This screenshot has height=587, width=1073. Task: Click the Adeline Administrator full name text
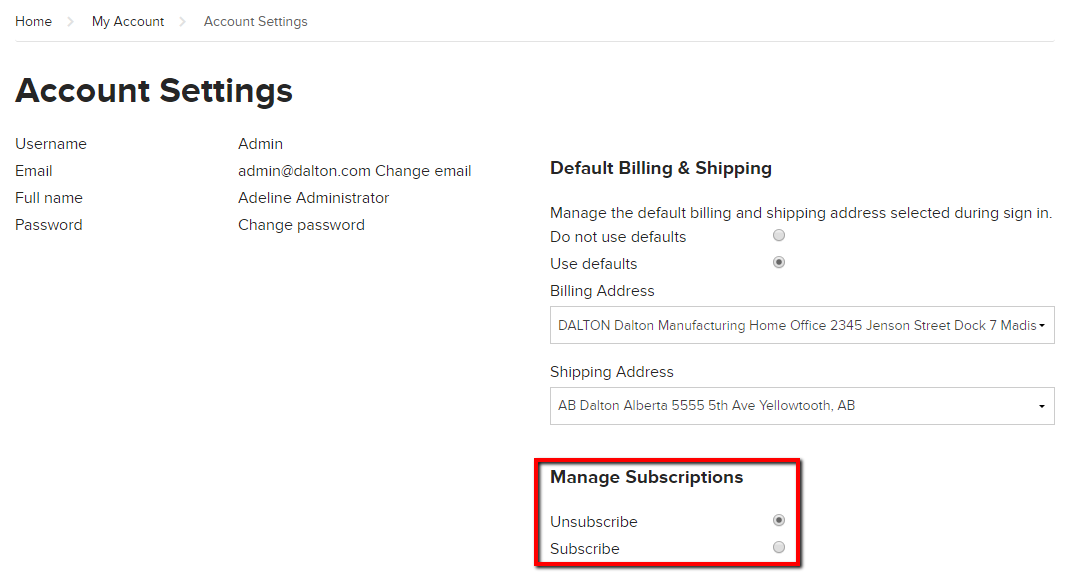313,197
